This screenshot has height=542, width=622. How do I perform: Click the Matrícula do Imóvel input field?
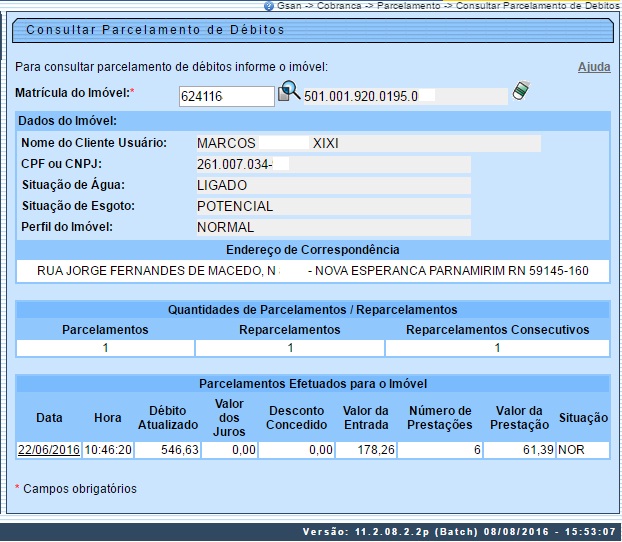coord(226,96)
